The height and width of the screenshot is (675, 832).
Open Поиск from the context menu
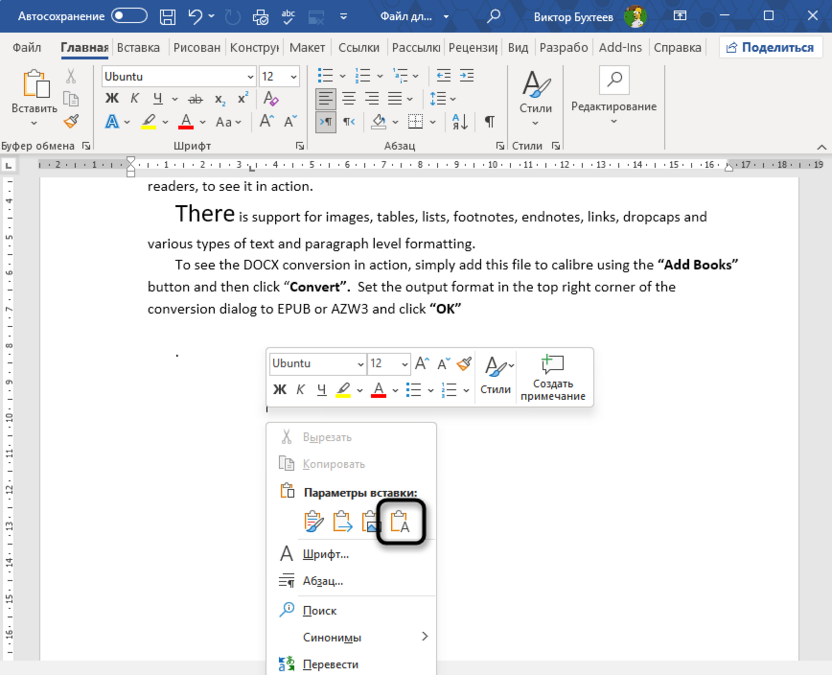tap(322, 610)
